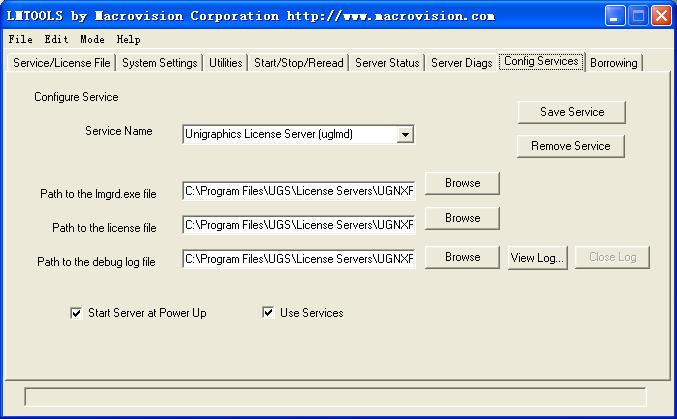The width and height of the screenshot is (677, 419).
Task: Browse for the license file
Action: point(462,218)
